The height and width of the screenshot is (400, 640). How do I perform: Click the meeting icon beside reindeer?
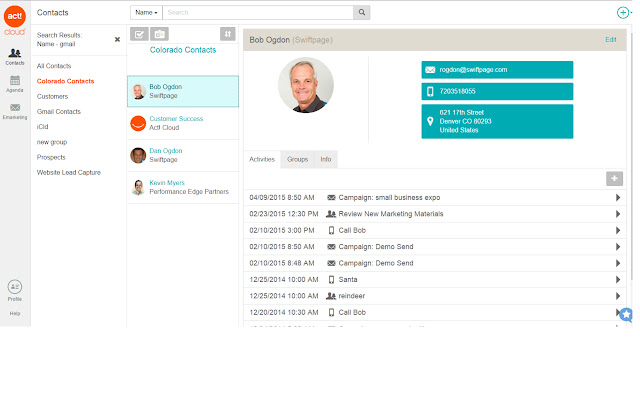pyautogui.click(x=331, y=296)
